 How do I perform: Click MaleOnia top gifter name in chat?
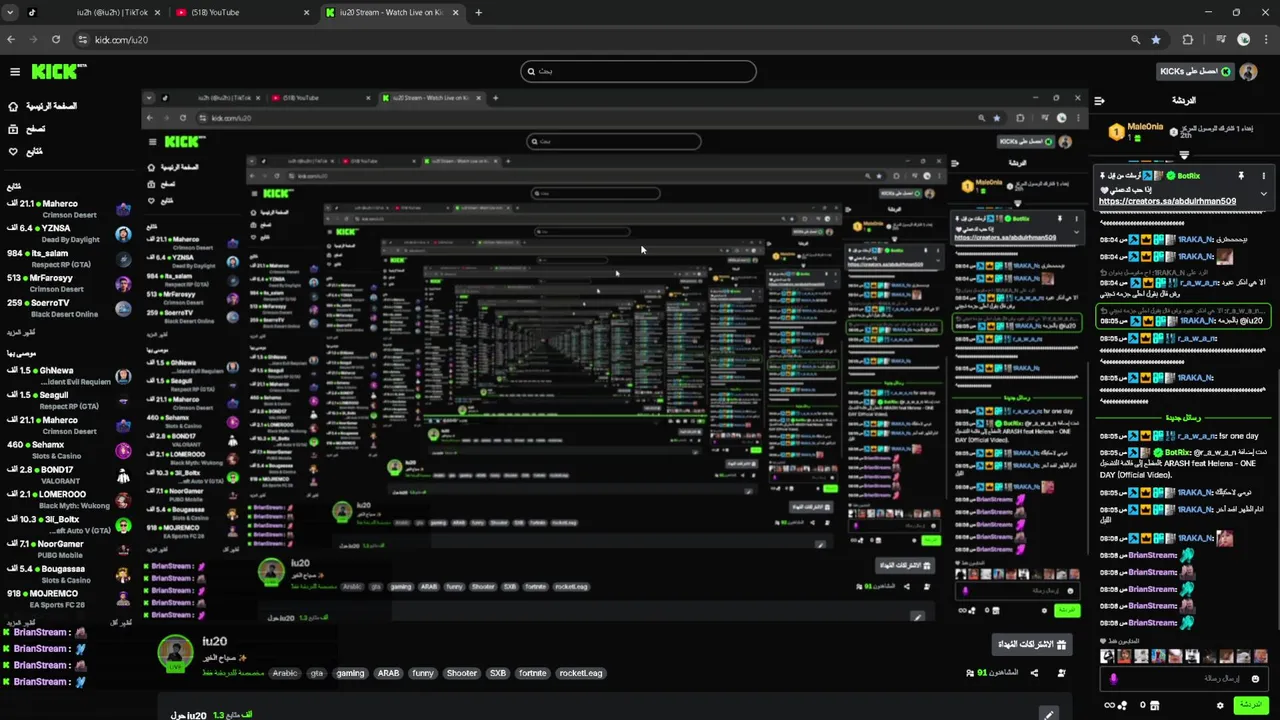1145,127
